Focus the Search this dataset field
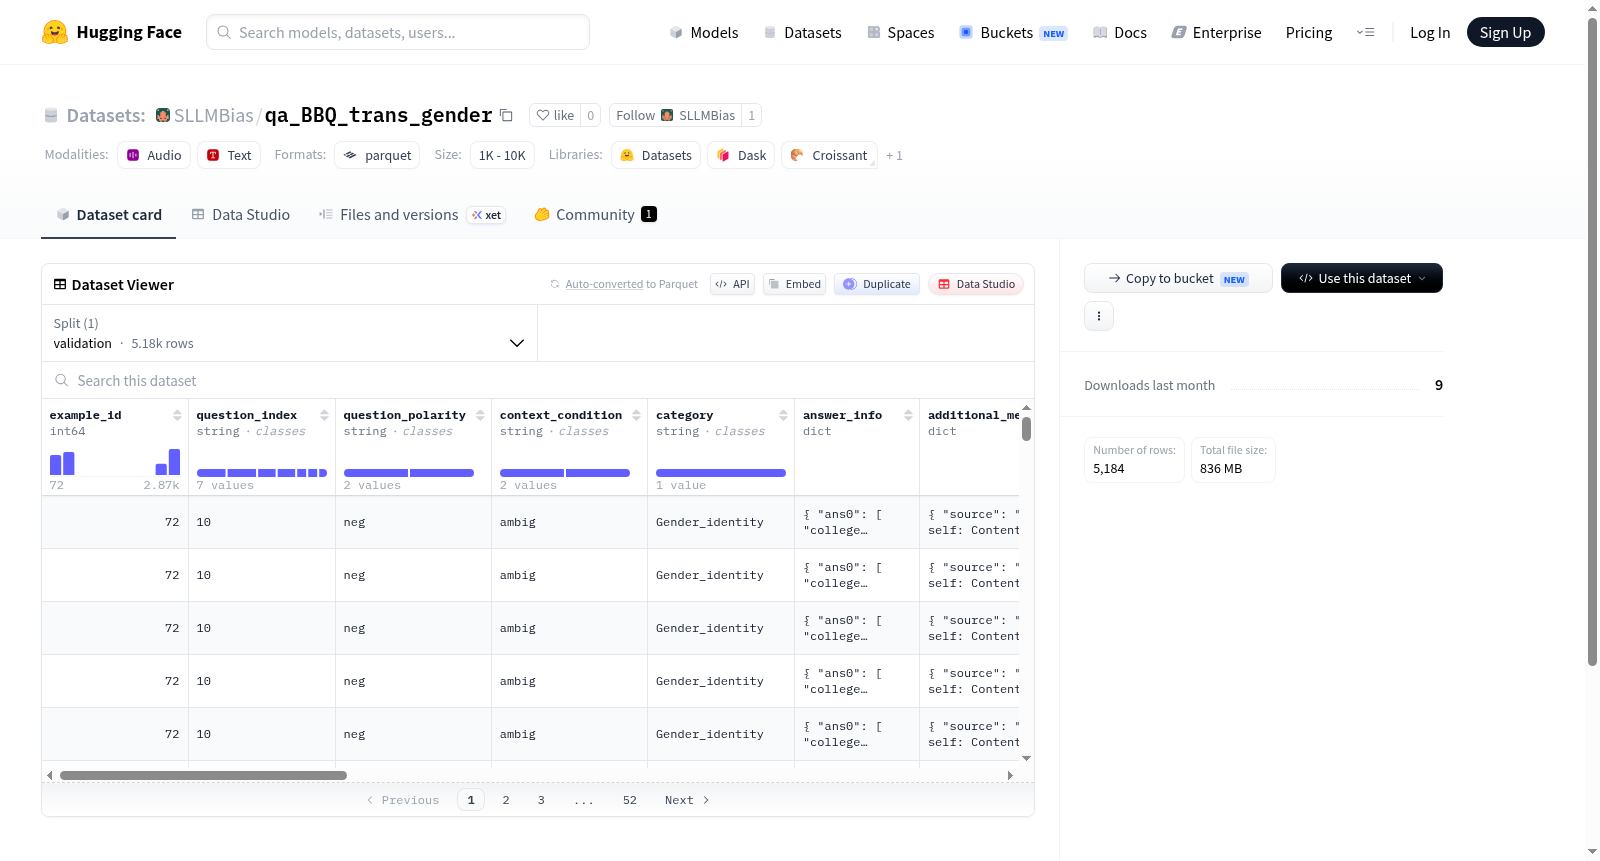The image size is (1600, 861). tap(538, 380)
